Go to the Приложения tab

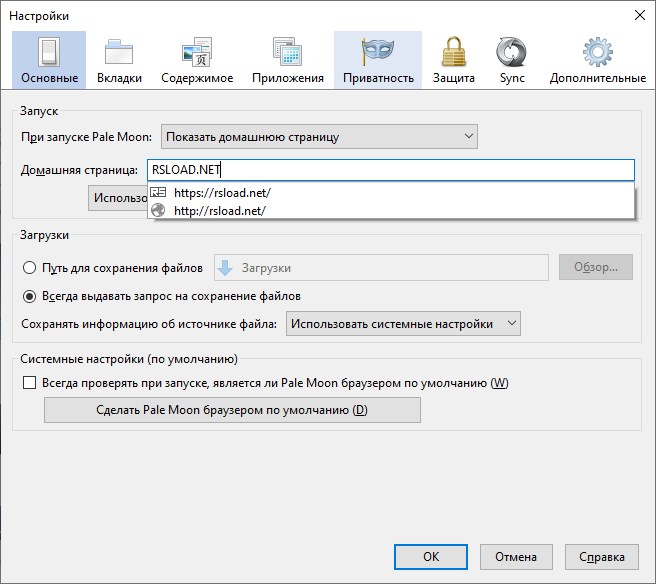point(288,60)
